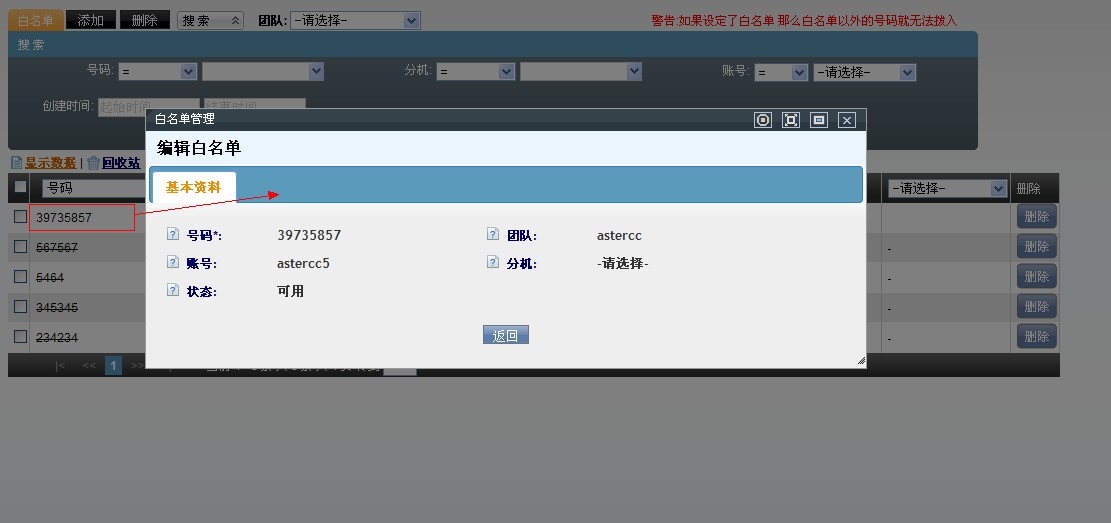The height and width of the screenshot is (523, 1111).
Task: Click the dialog resize grip at bottom-right corner
Action: click(860, 361)
